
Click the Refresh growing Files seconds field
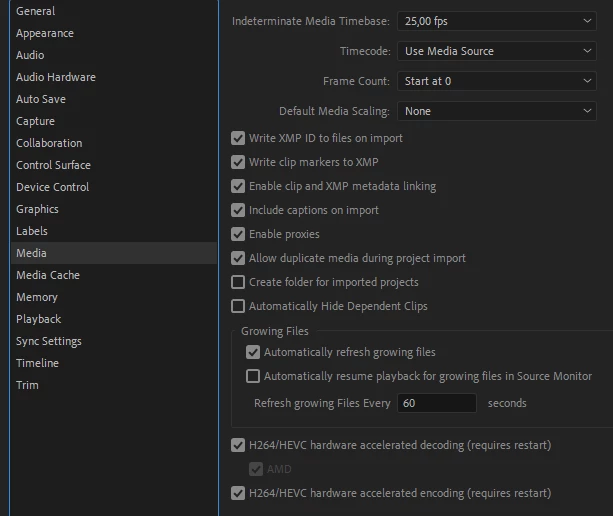pos(437,403)
